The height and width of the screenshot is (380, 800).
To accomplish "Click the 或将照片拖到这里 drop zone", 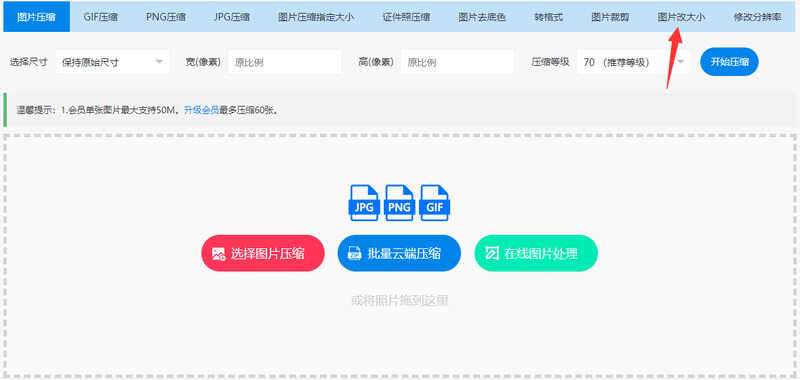I will [x=399, y=300].
